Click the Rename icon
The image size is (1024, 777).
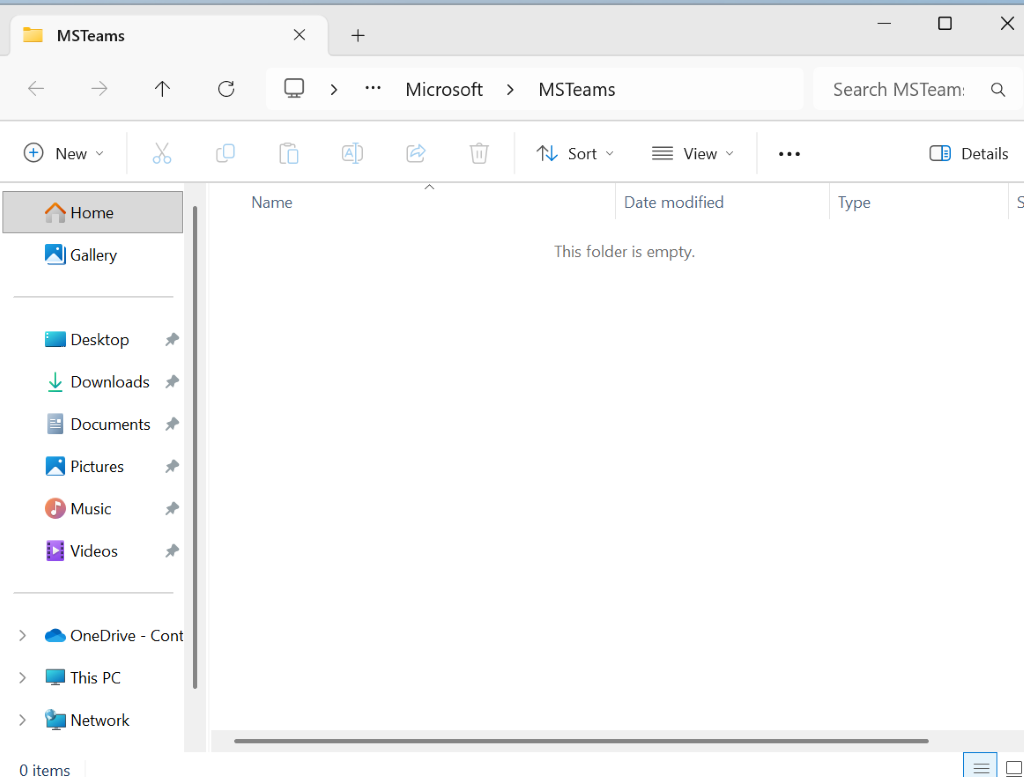point(352,153)
